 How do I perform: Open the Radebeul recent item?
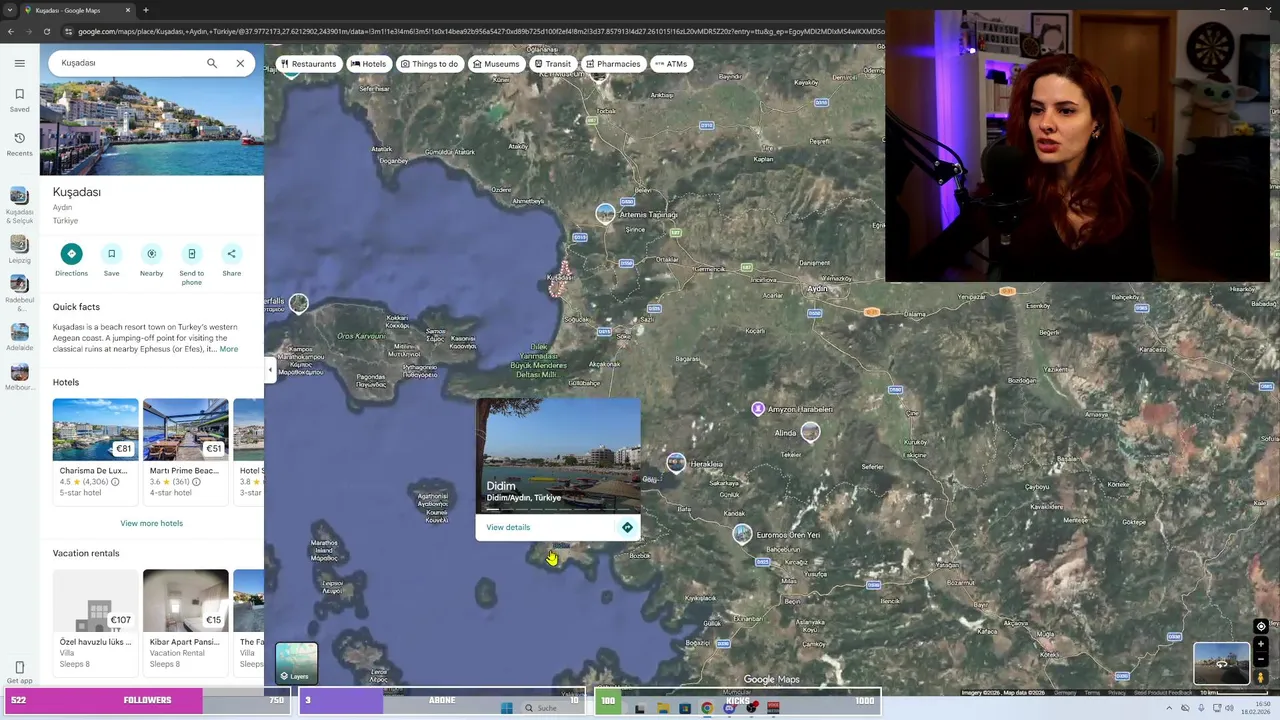[x=19, y=292]
